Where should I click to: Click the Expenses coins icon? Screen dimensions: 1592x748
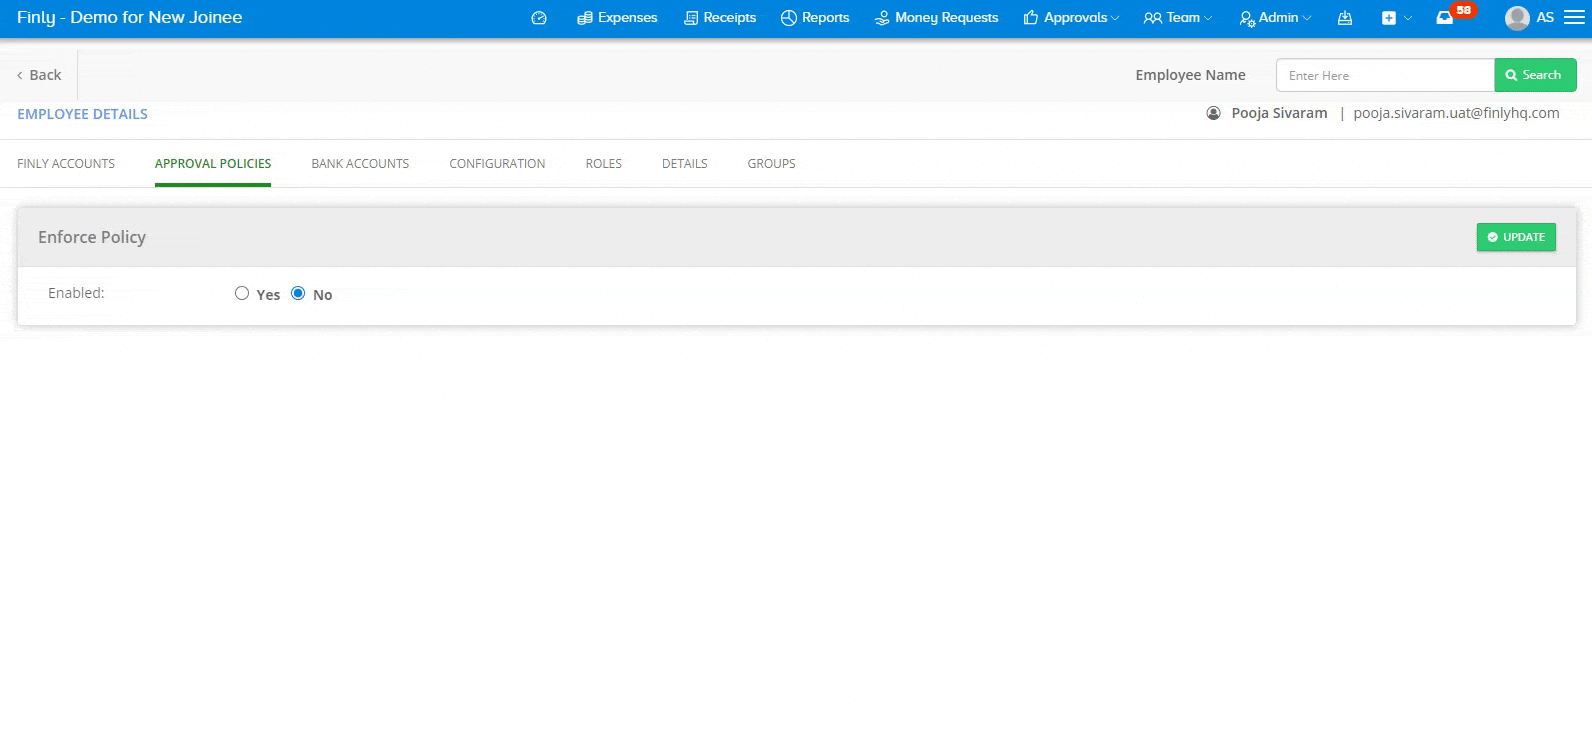[585, 18]
